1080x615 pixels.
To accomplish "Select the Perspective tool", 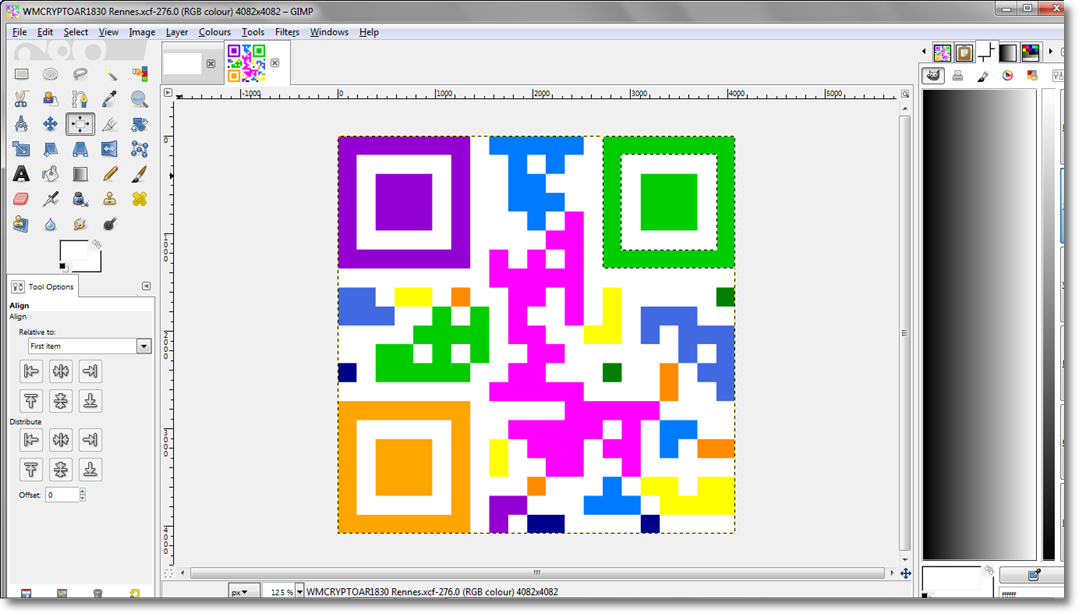I will click(80, 149).
